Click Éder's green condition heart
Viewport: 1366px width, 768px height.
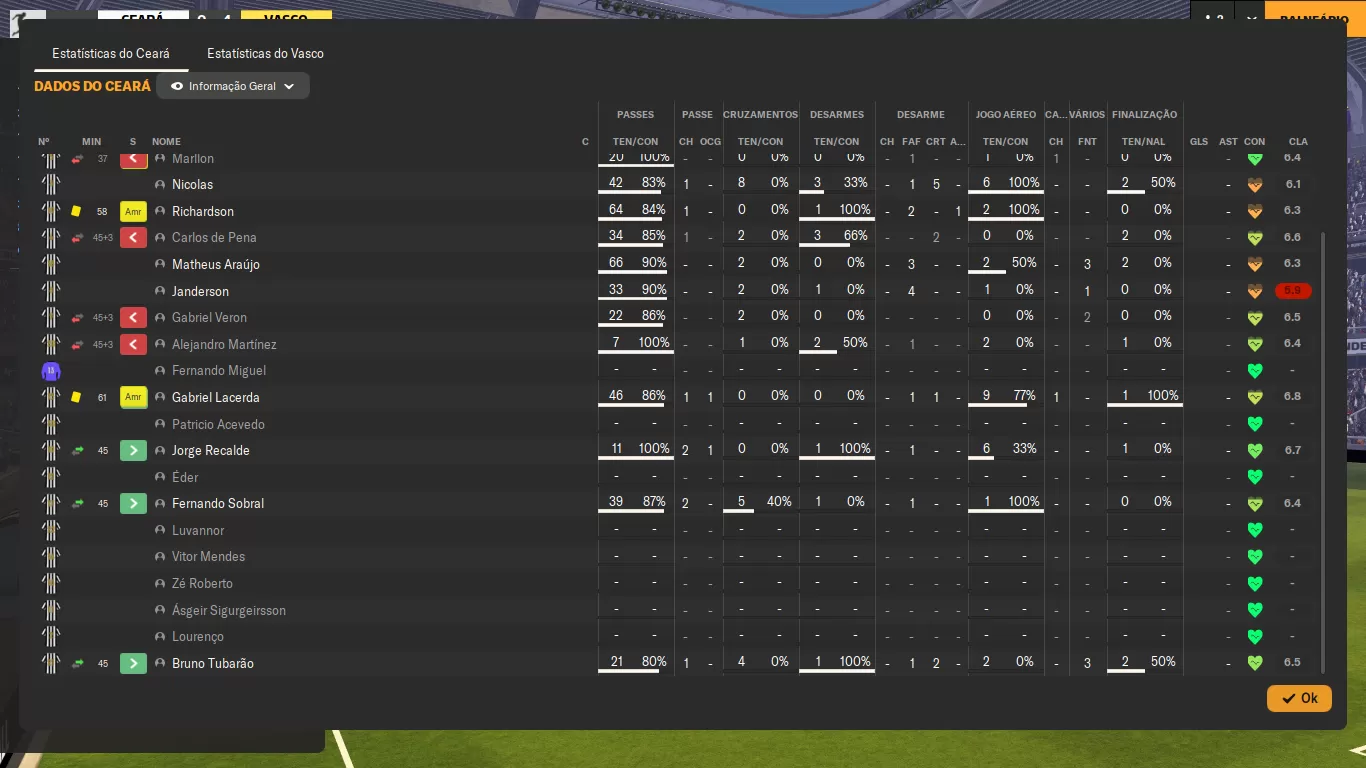click(x=1255, y=477)
